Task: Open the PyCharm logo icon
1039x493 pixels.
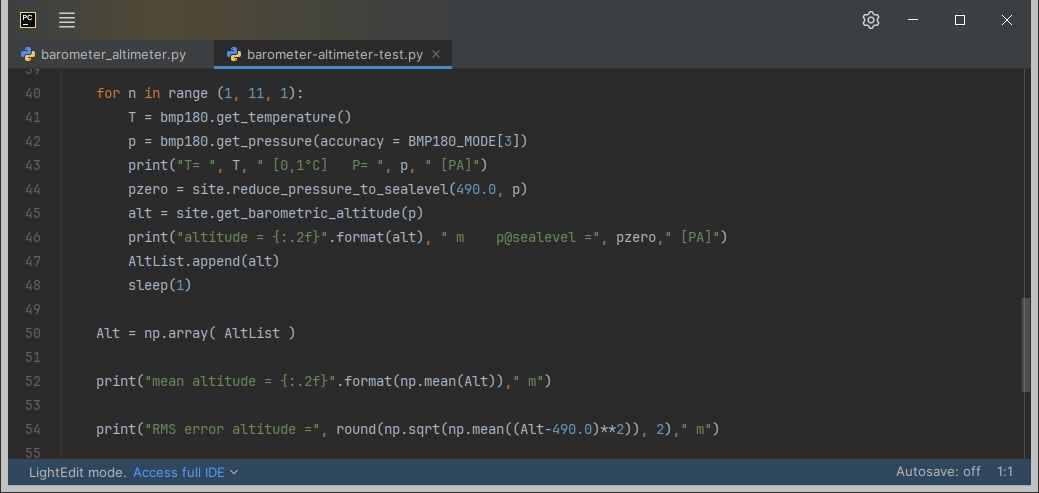Action: click(x=28, y=20)
